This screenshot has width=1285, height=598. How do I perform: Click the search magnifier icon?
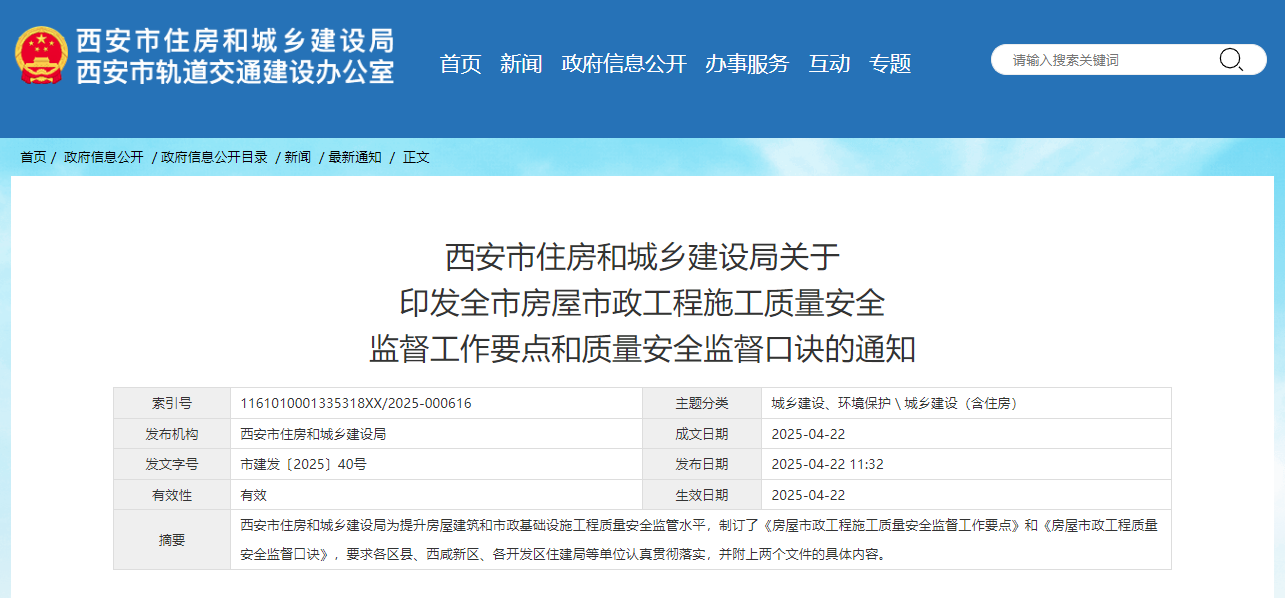1232,59
